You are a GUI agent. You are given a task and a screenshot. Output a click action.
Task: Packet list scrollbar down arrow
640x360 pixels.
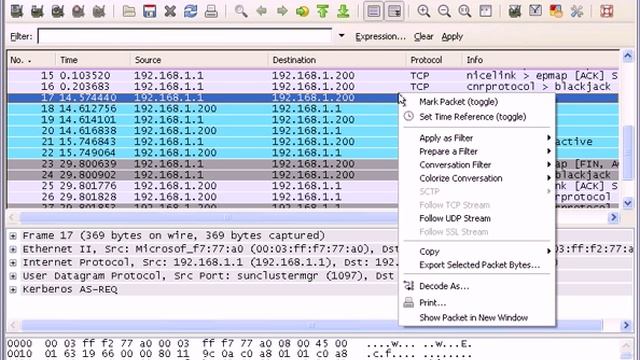tap(628, 202)
